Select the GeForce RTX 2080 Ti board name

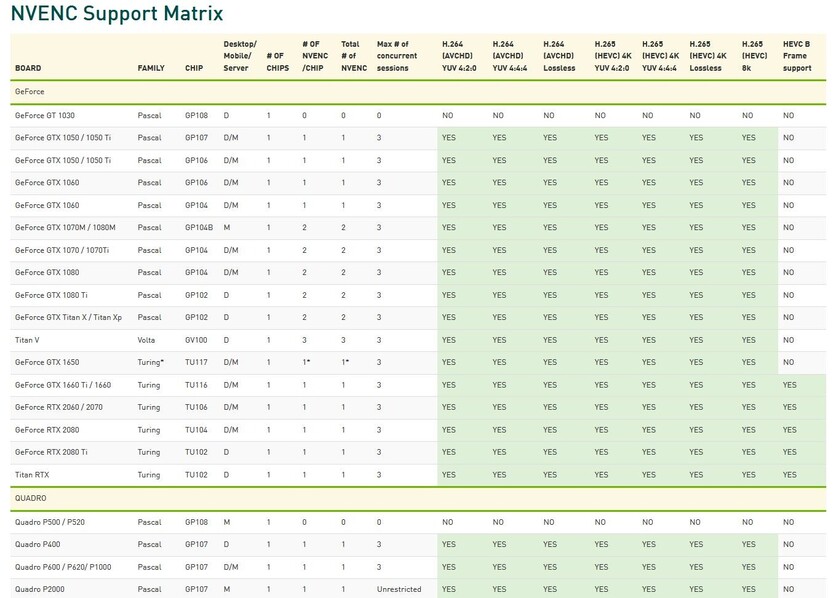pyautogui.click(x=51, y=452)
